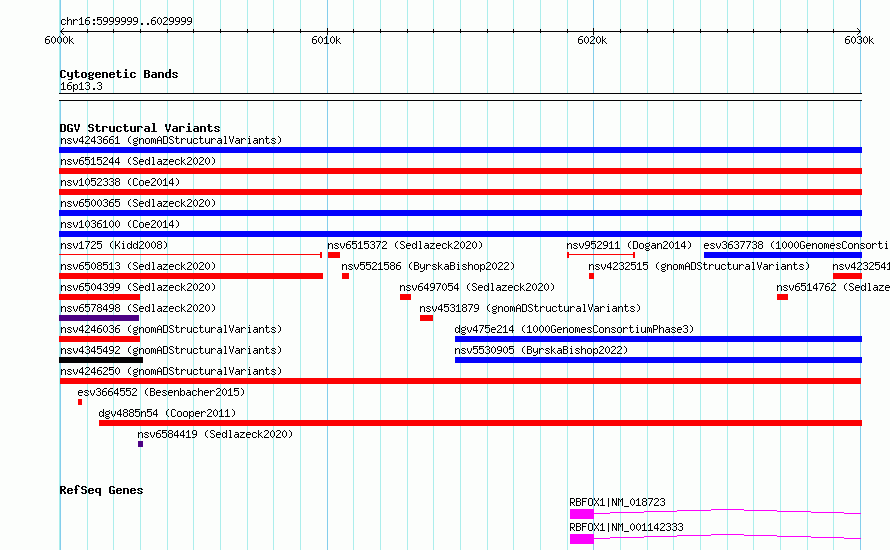
Task: Click the nsv6514762 variant label
Action: [x=833, y=287]
